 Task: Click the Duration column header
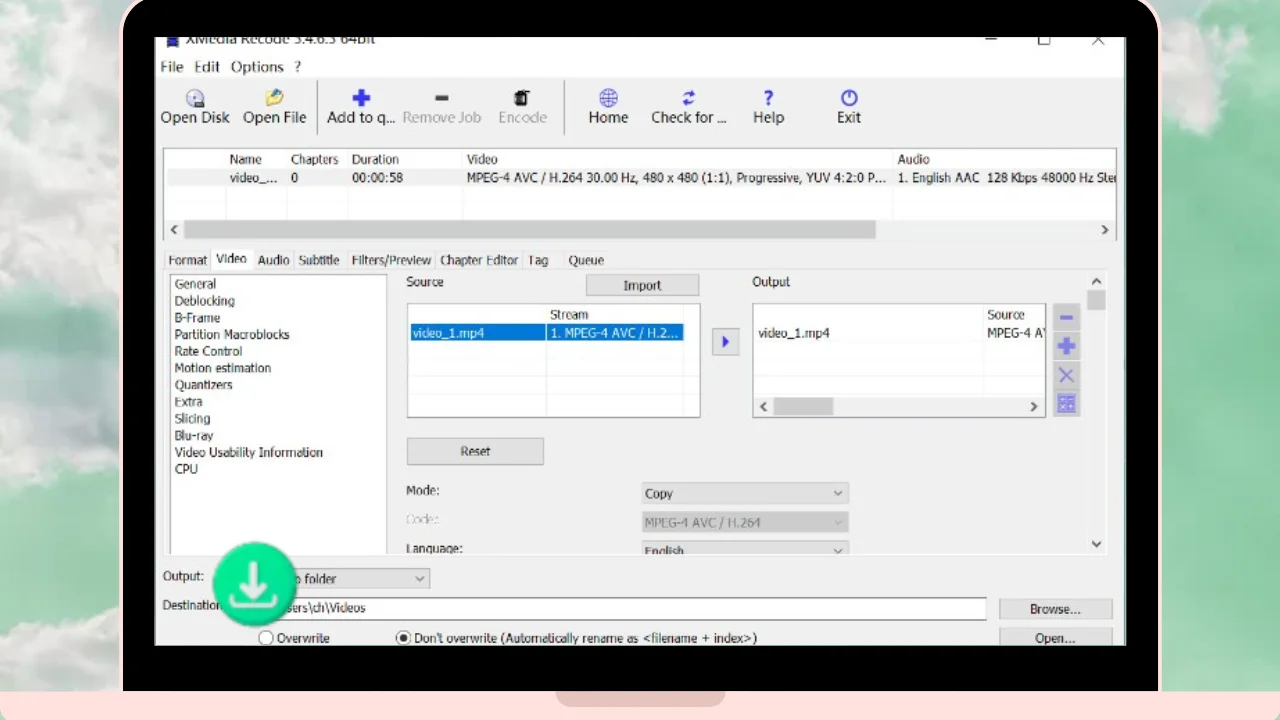pyautogui.click(x=375, y=159)
